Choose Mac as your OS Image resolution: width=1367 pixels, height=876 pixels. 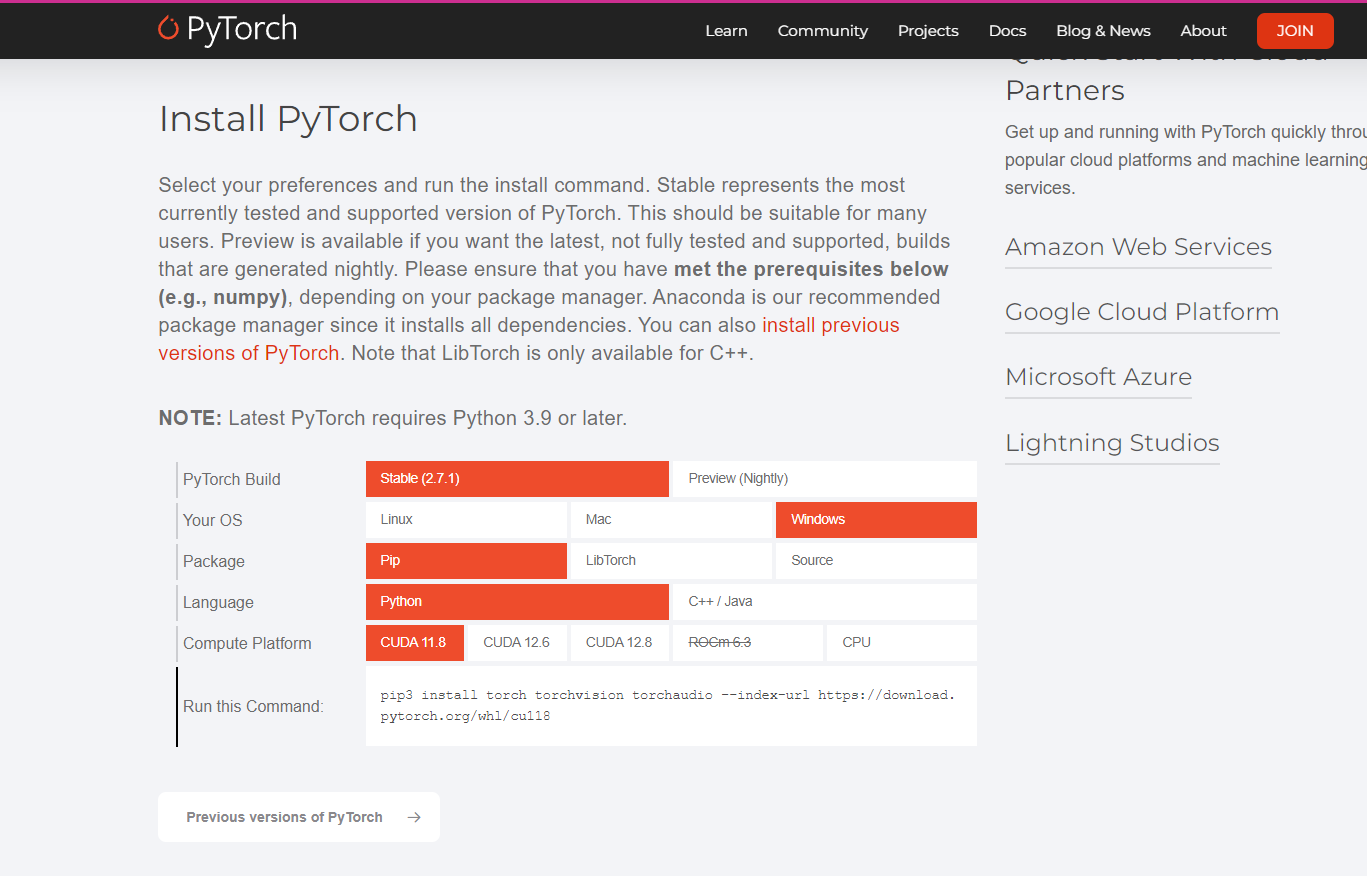click(671, 520)
